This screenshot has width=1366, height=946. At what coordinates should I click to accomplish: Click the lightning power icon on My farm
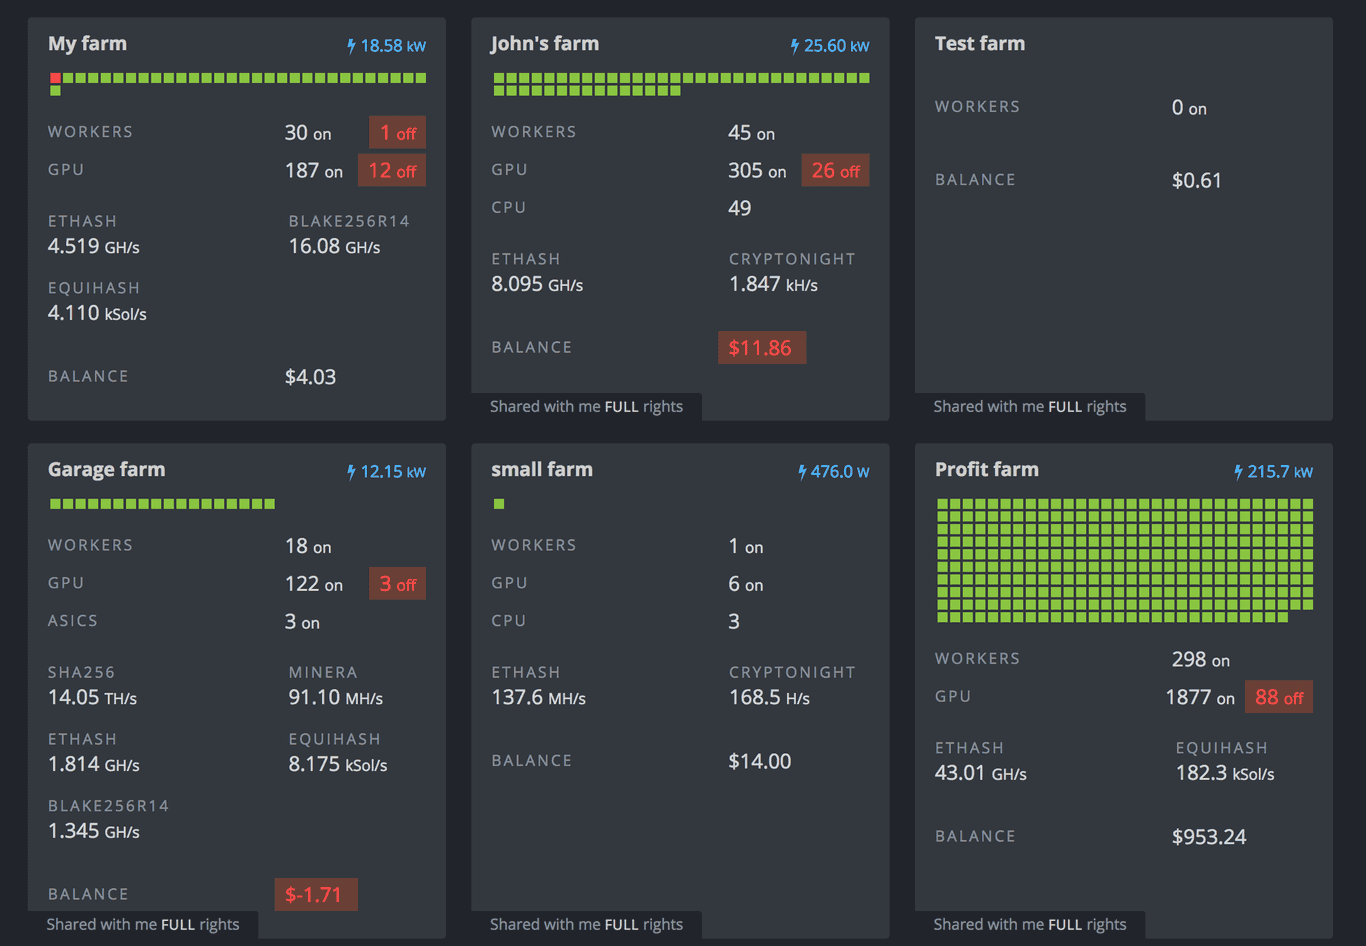click(350, 45)
